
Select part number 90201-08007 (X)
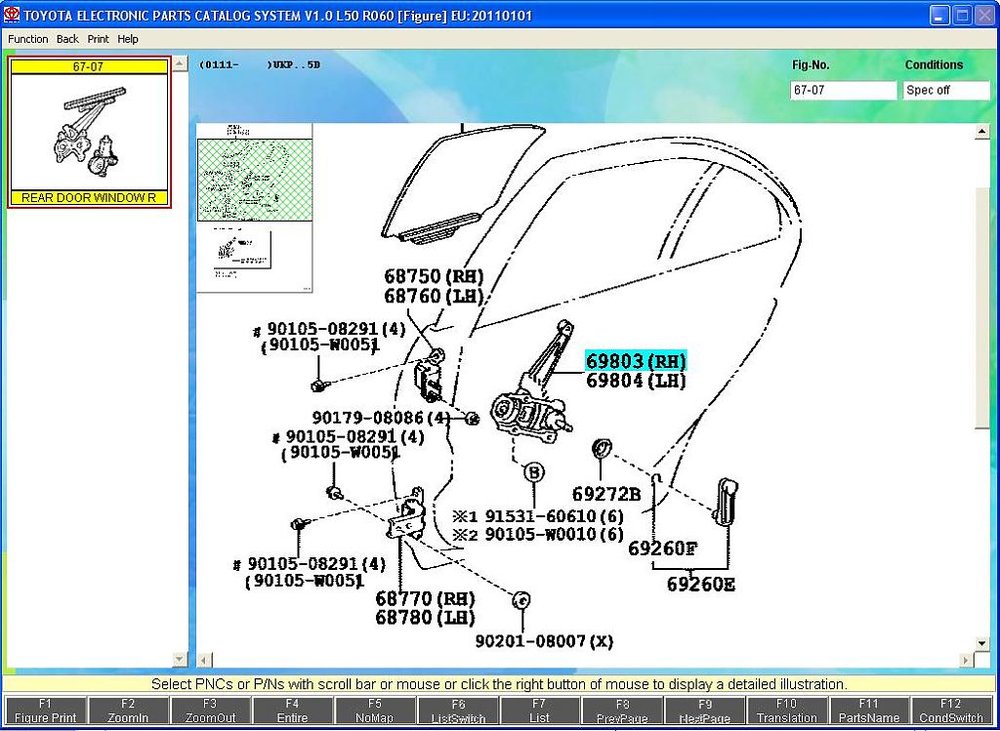click(544, 641)
